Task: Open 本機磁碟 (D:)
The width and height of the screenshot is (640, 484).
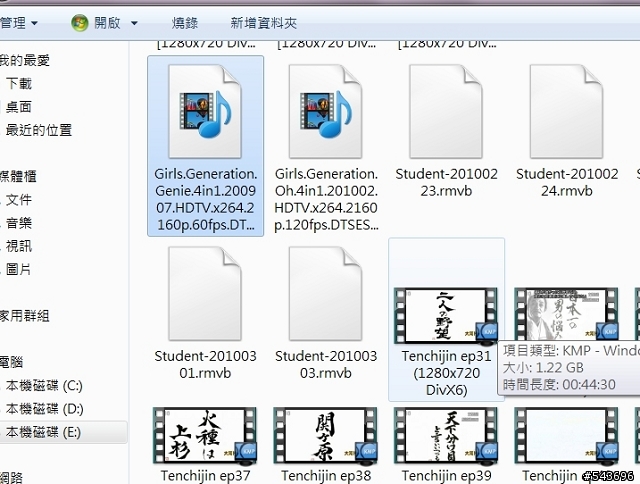Action: [44, 409]
